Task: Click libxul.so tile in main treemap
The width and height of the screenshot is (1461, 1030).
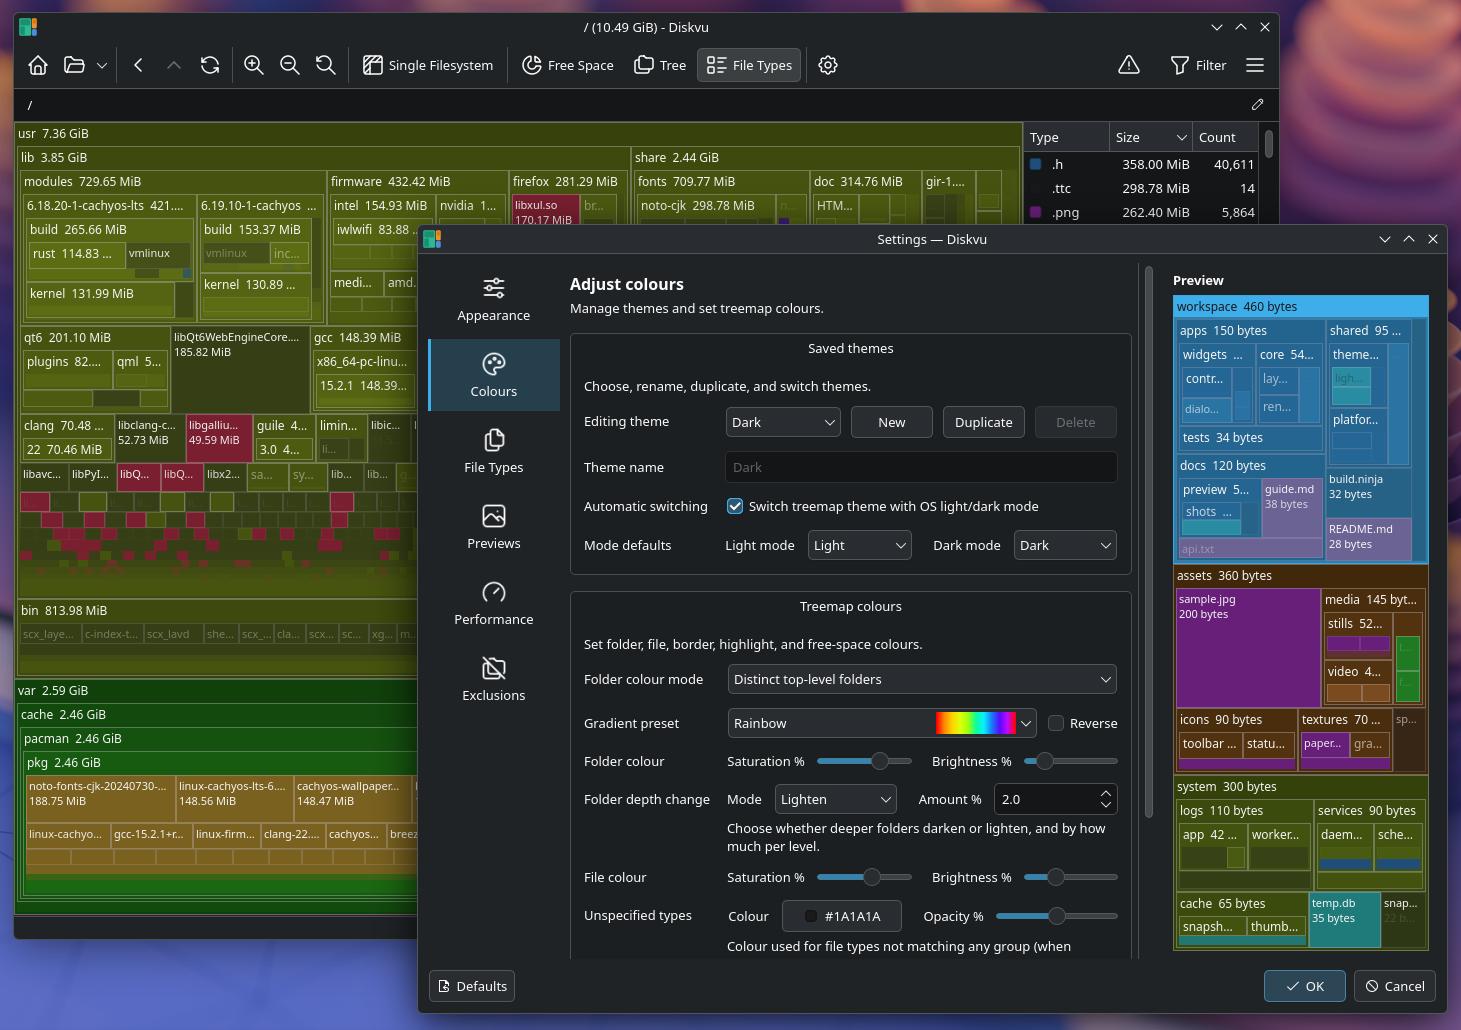Action: pos(545,210)
